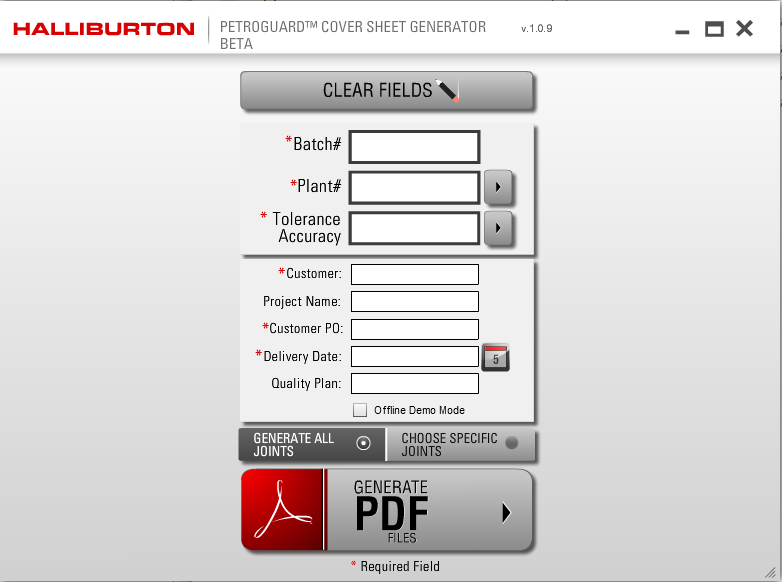
Task: Maximize the application window
Action: click(x=713, y=29)
